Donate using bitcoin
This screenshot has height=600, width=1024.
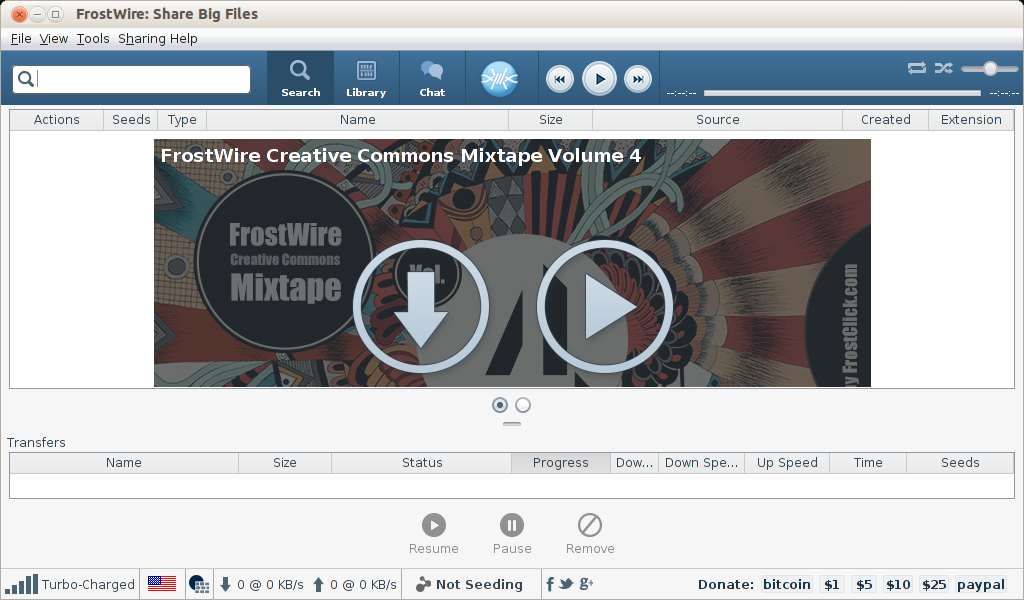787,584
